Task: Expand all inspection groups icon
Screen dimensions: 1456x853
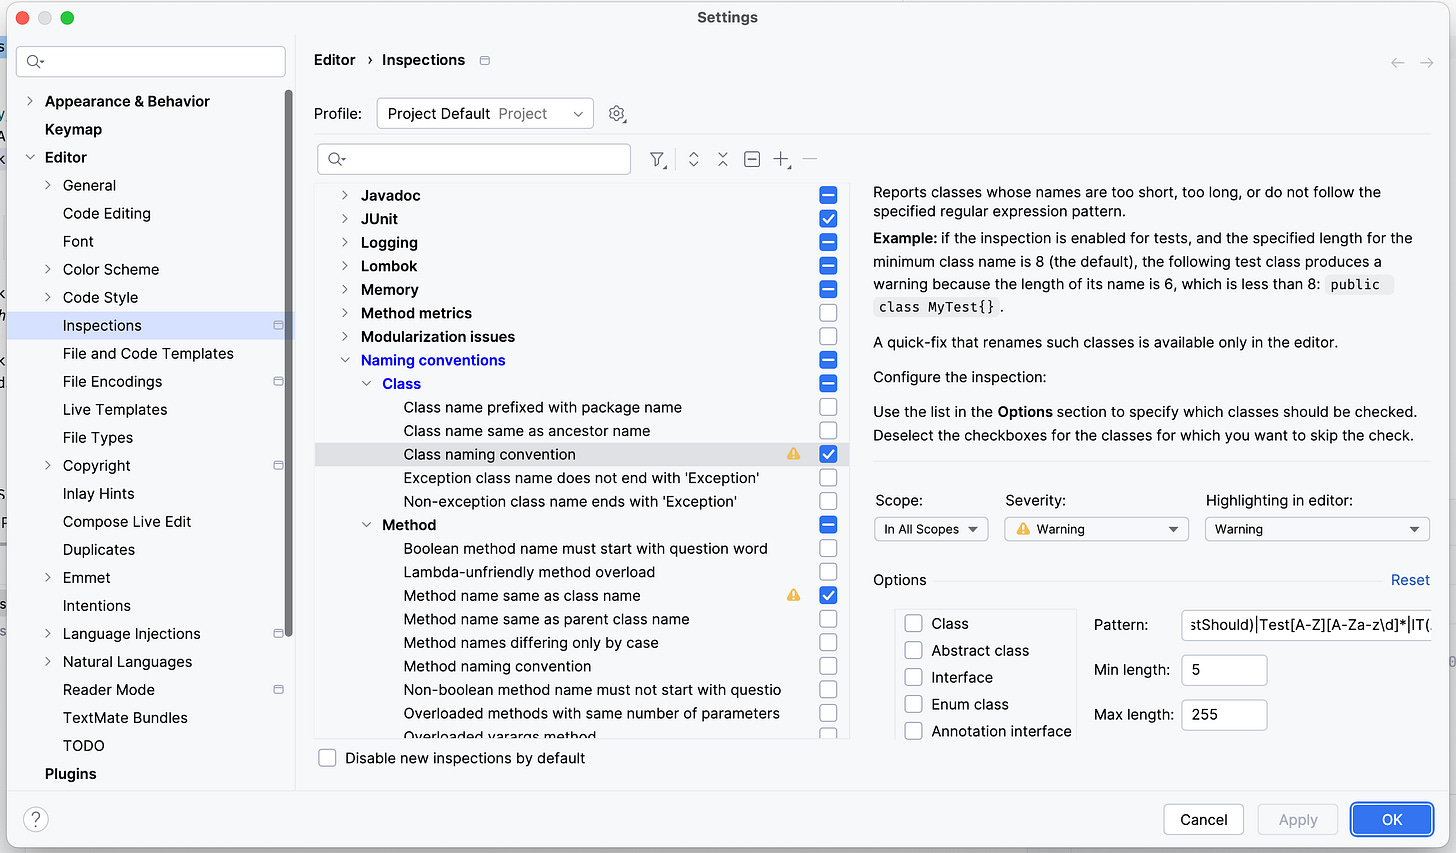Action: tap(693, 160)
